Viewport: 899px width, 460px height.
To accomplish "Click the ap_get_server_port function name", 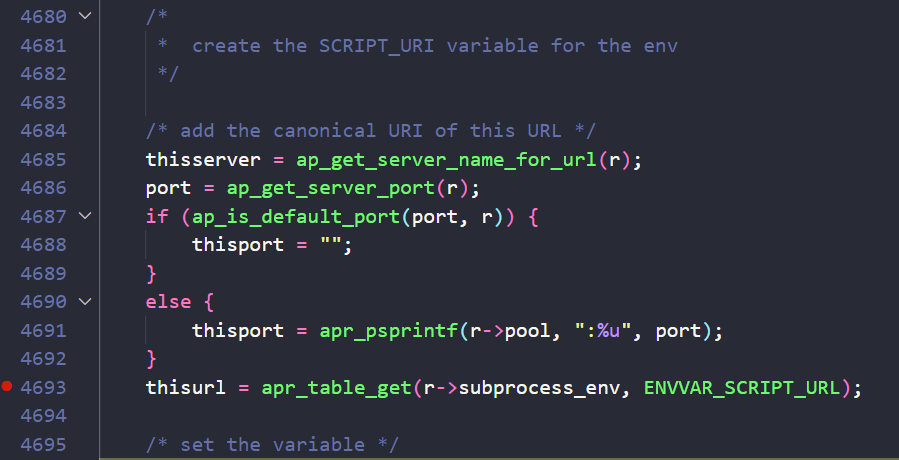I will coord(331,188).
